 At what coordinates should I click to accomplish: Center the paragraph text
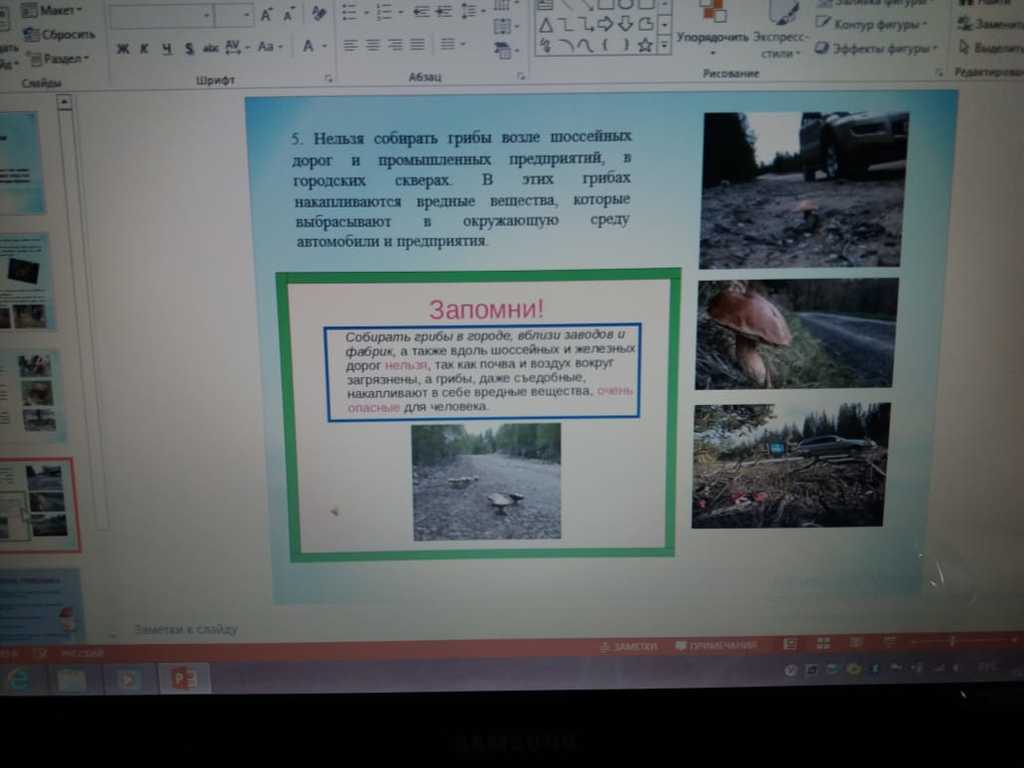373,45
